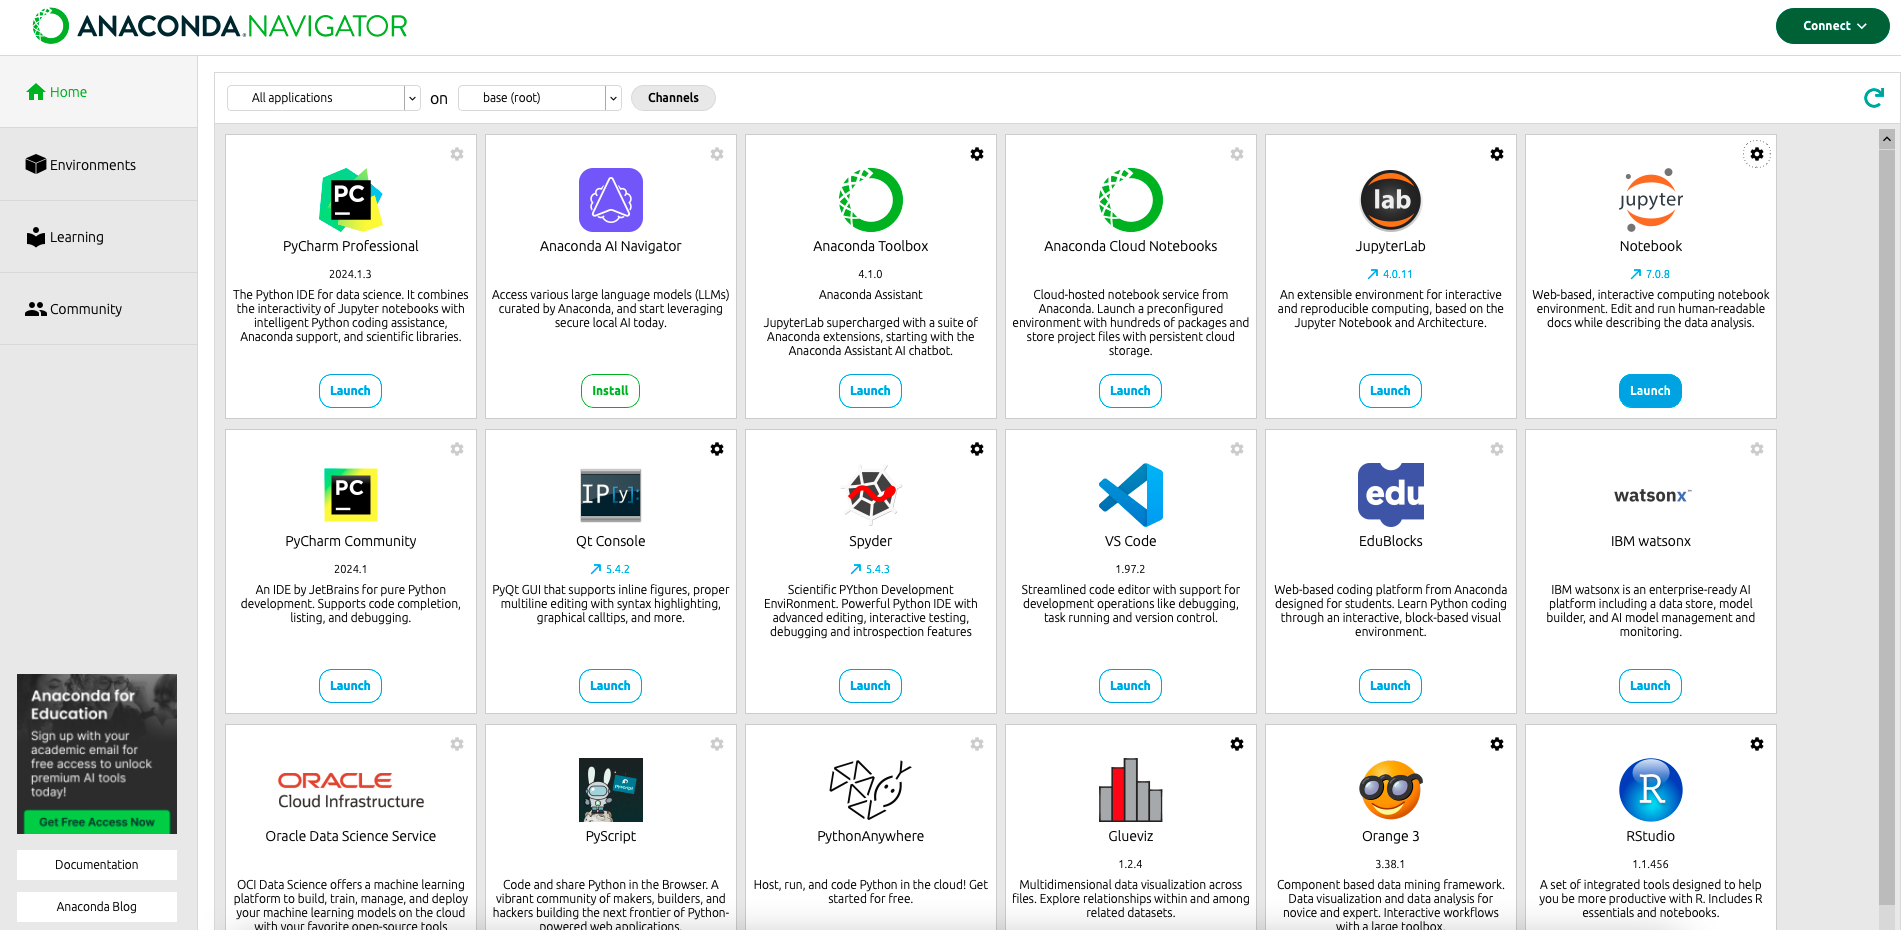Viewport: 1901px width, 930px height.
Task: Refresh the applications list
Action: click(1874, 97)
